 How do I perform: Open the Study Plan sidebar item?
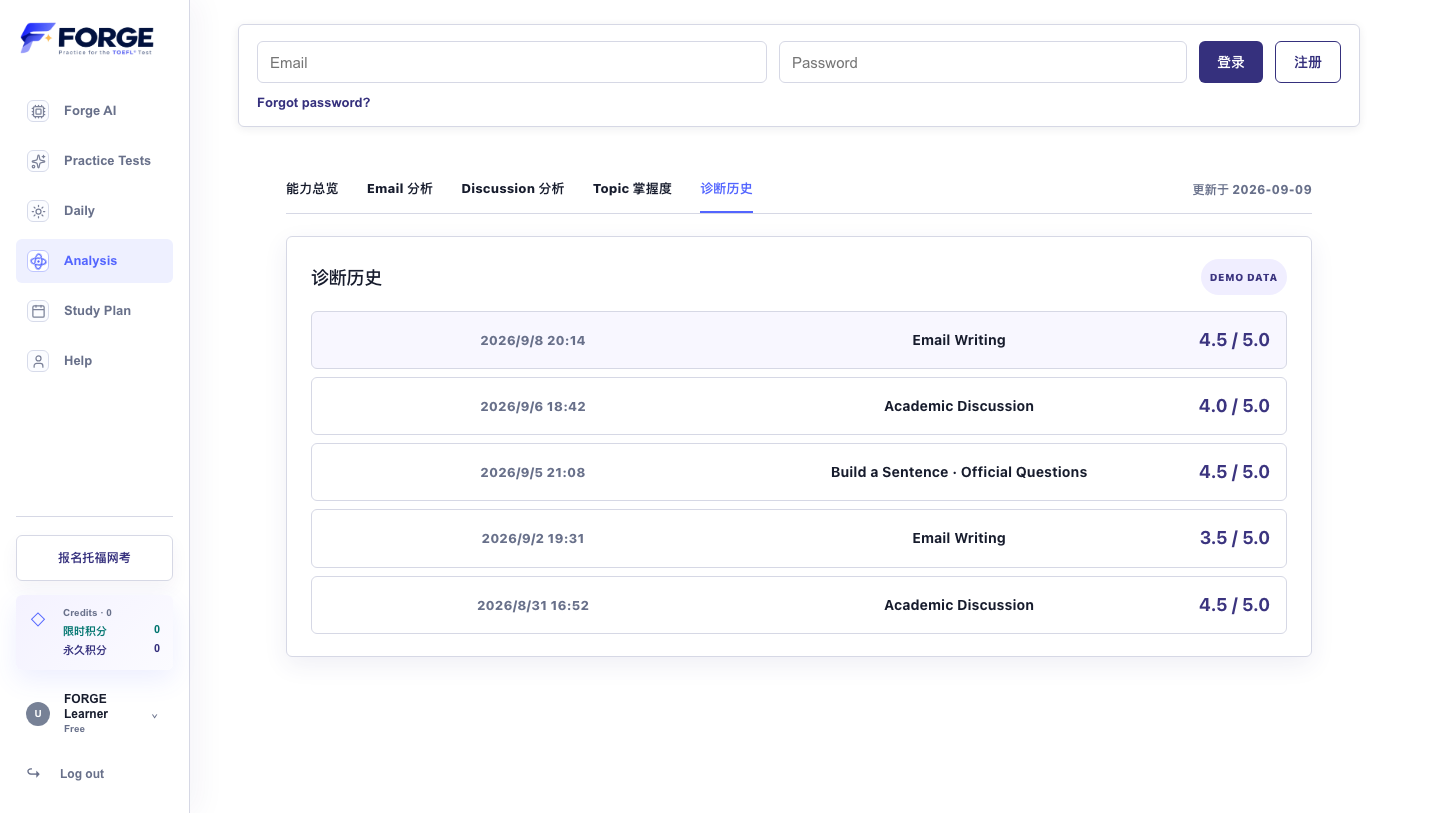pos(94,311)
